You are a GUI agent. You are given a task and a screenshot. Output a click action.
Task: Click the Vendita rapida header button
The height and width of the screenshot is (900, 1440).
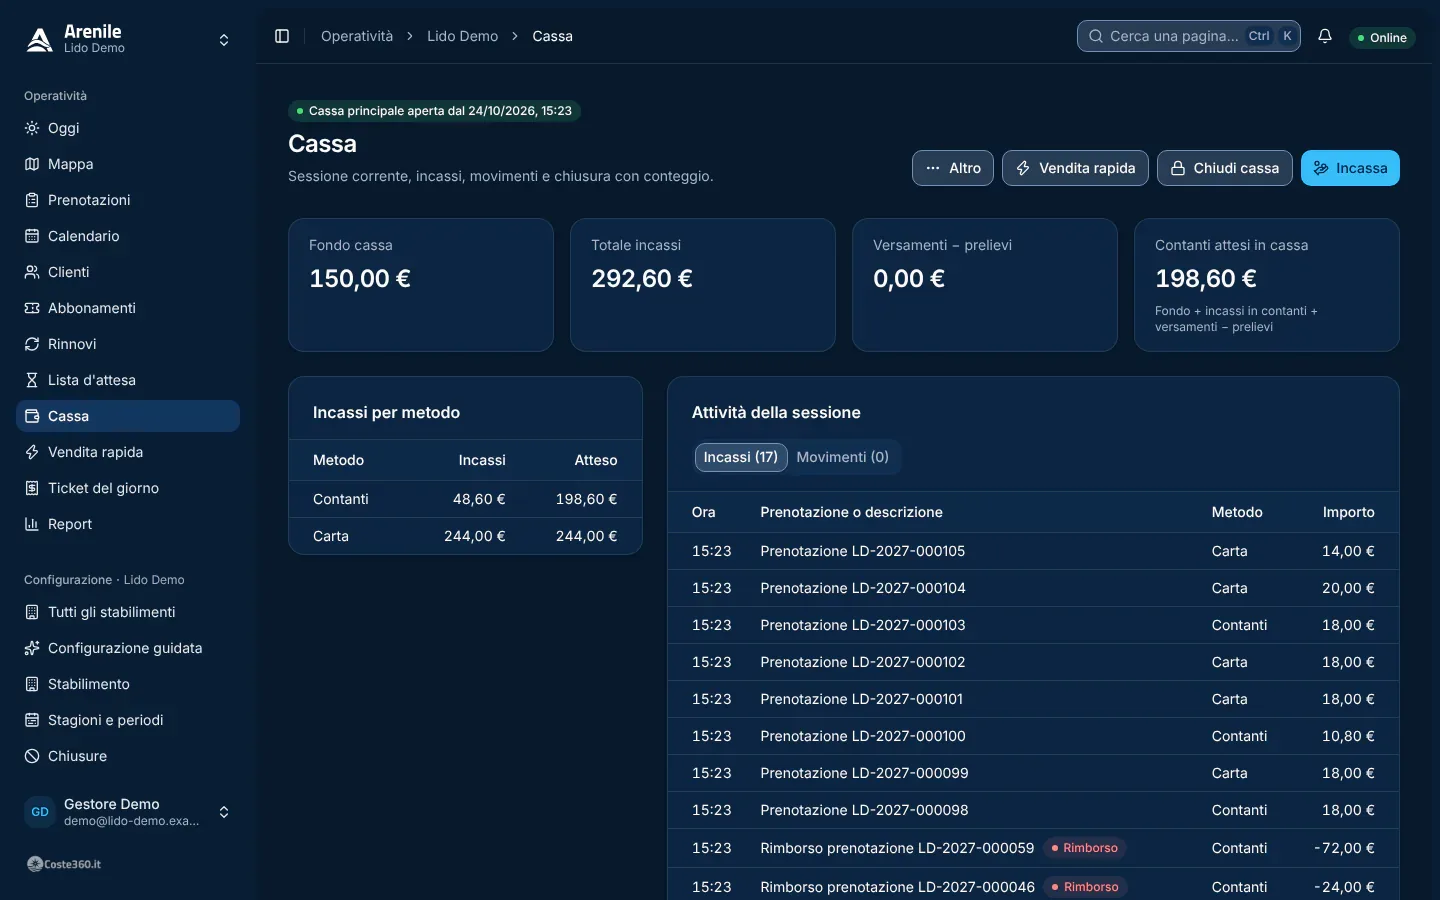click(1075, 168)
